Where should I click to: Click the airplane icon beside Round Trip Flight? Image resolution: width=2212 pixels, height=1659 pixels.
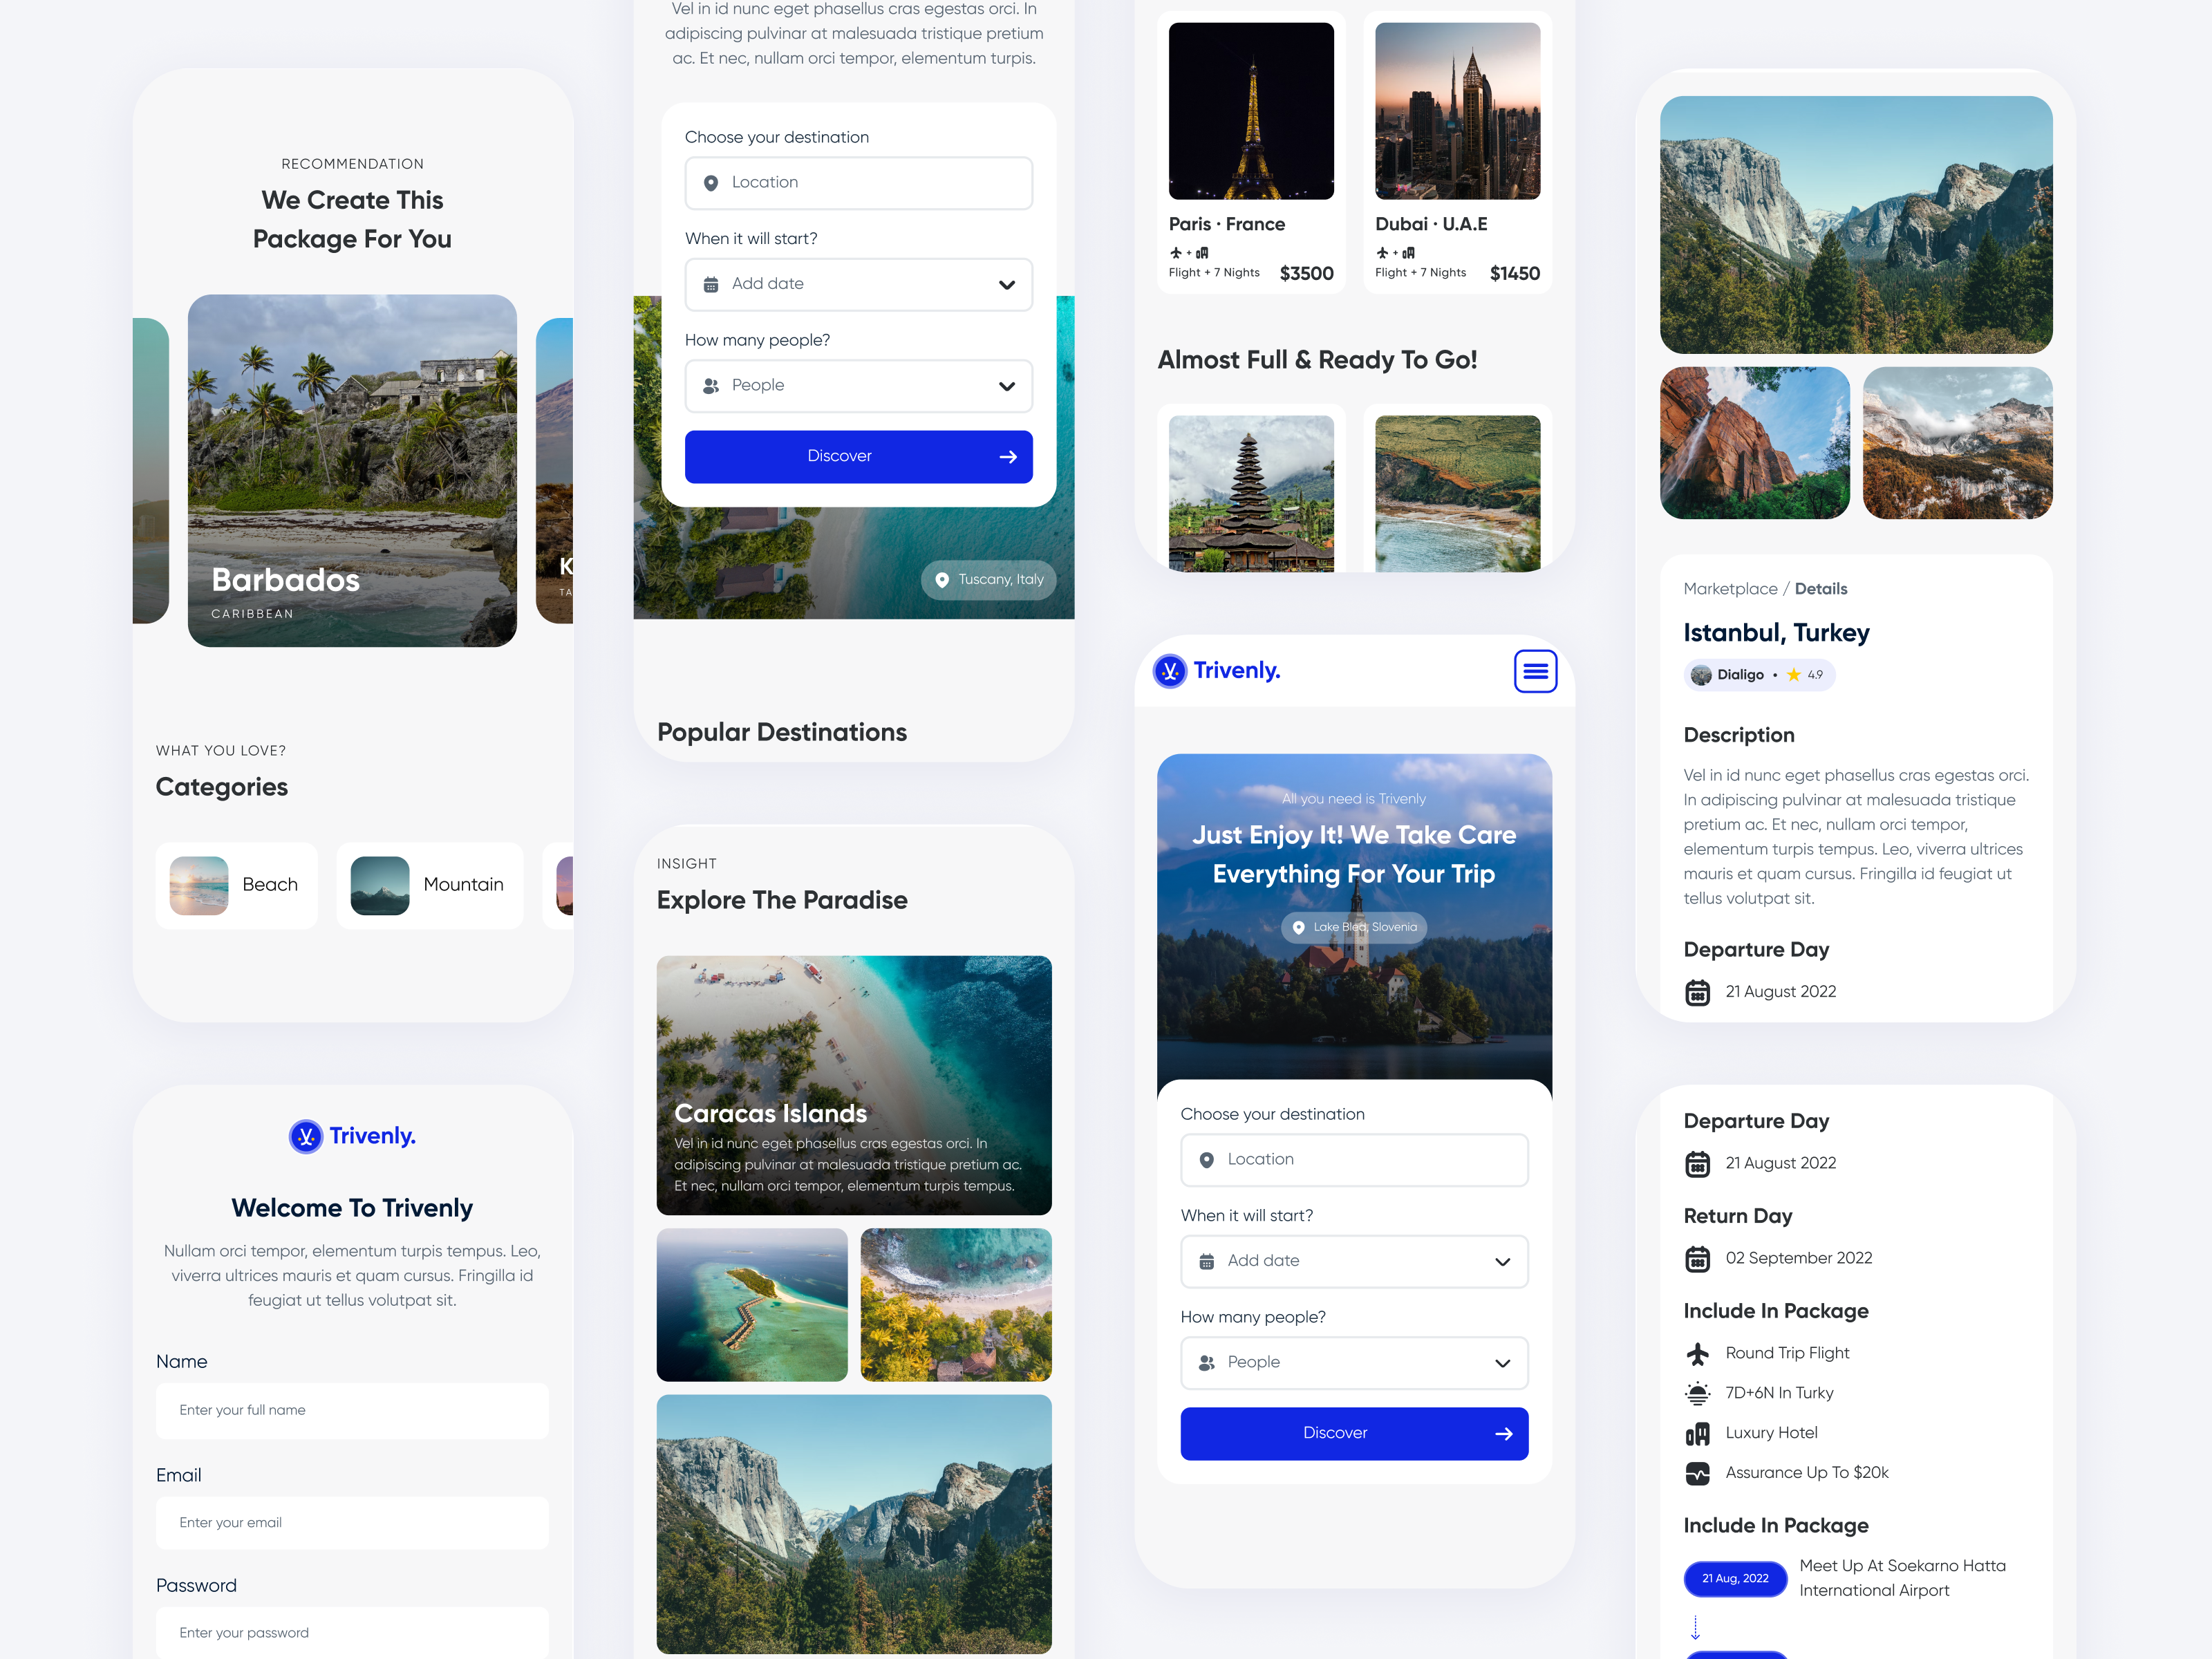pyautogui.click(x=1697, y=1354)
